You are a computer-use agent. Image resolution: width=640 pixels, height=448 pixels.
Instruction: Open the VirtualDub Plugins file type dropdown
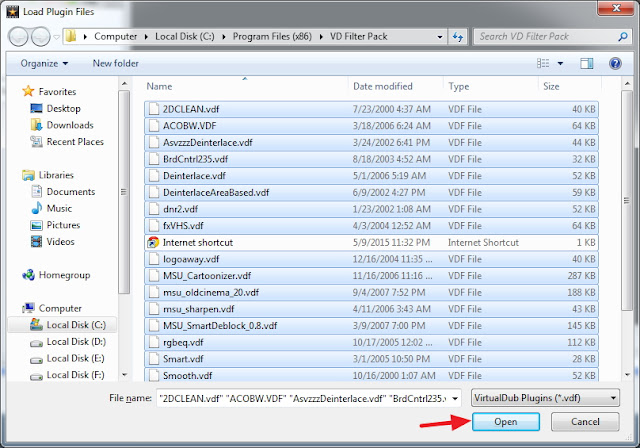(x=545, y=398)
